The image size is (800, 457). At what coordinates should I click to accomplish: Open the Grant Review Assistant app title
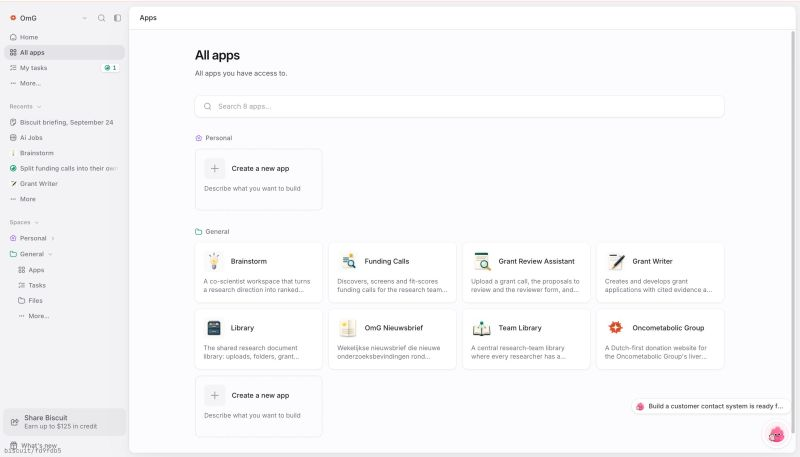coord(536,261)
